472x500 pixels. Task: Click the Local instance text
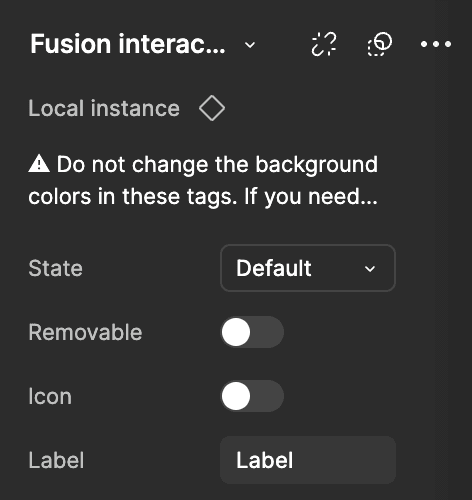click(104, 108)
